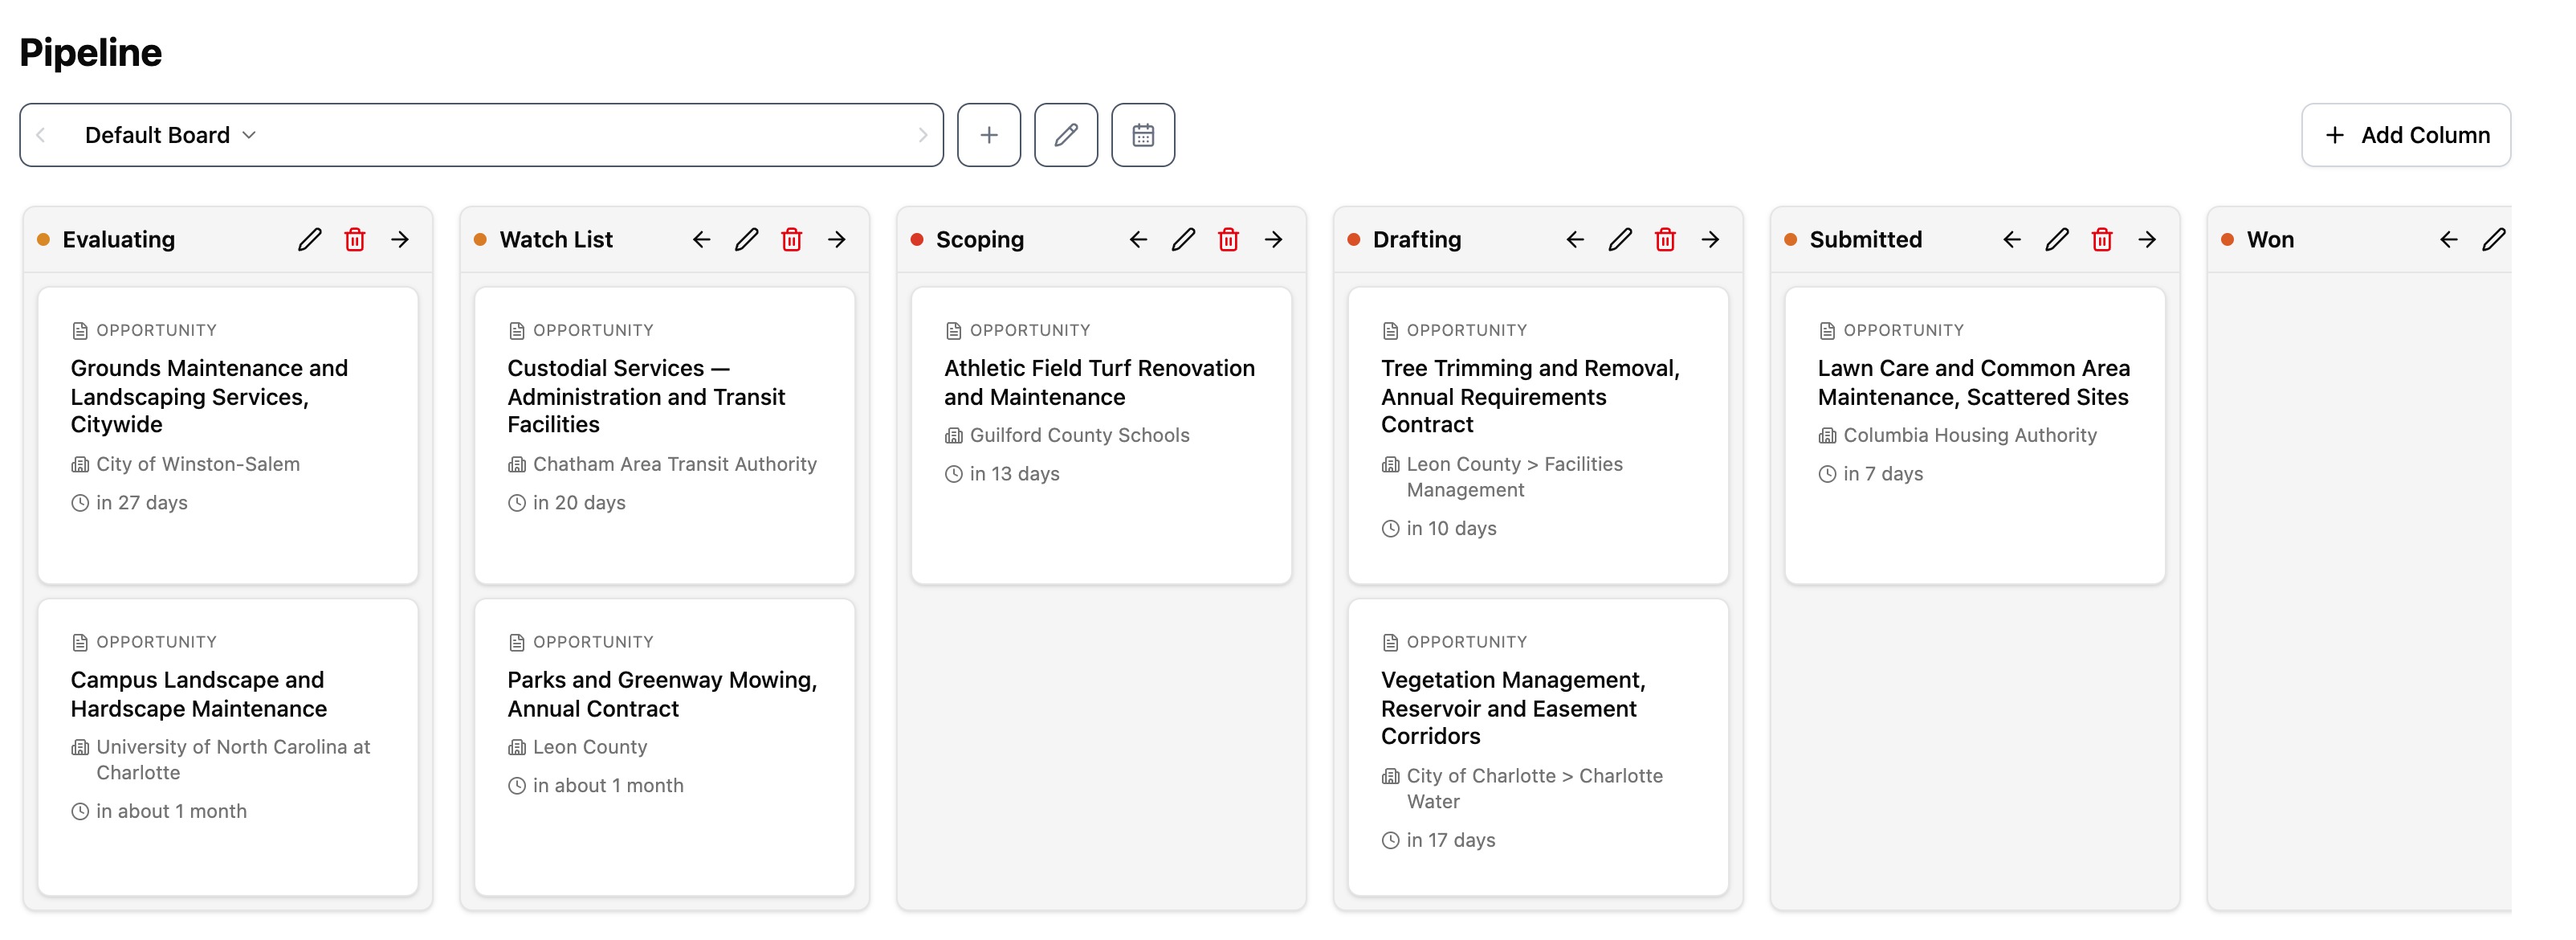The height and width of the screenshot is (940, 2576).
Task: Open Vegetation Management, Reservoir and Easement card
Action: pyautogui.click(x=1538, y=748)
